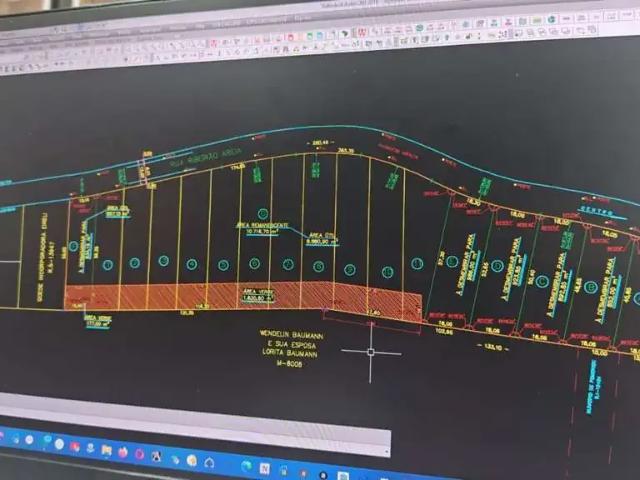Click the green round icon in second toolbar row
The image size is (640, 480).
[x=419, y=28]
